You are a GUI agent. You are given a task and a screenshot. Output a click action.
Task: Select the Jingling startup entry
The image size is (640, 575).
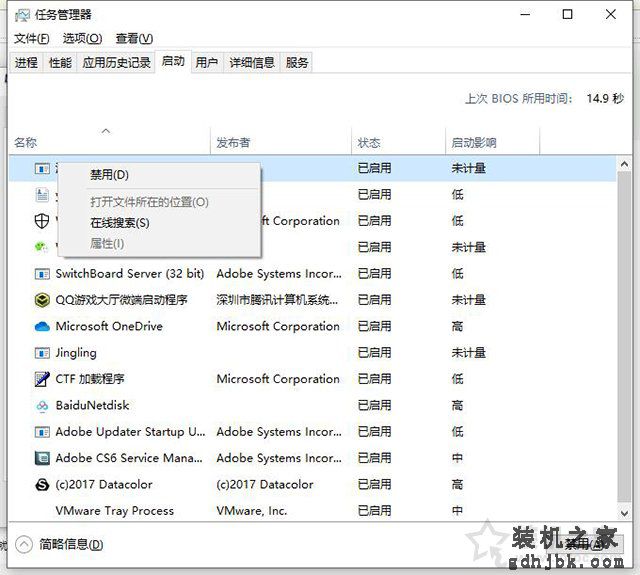point(313,353)
